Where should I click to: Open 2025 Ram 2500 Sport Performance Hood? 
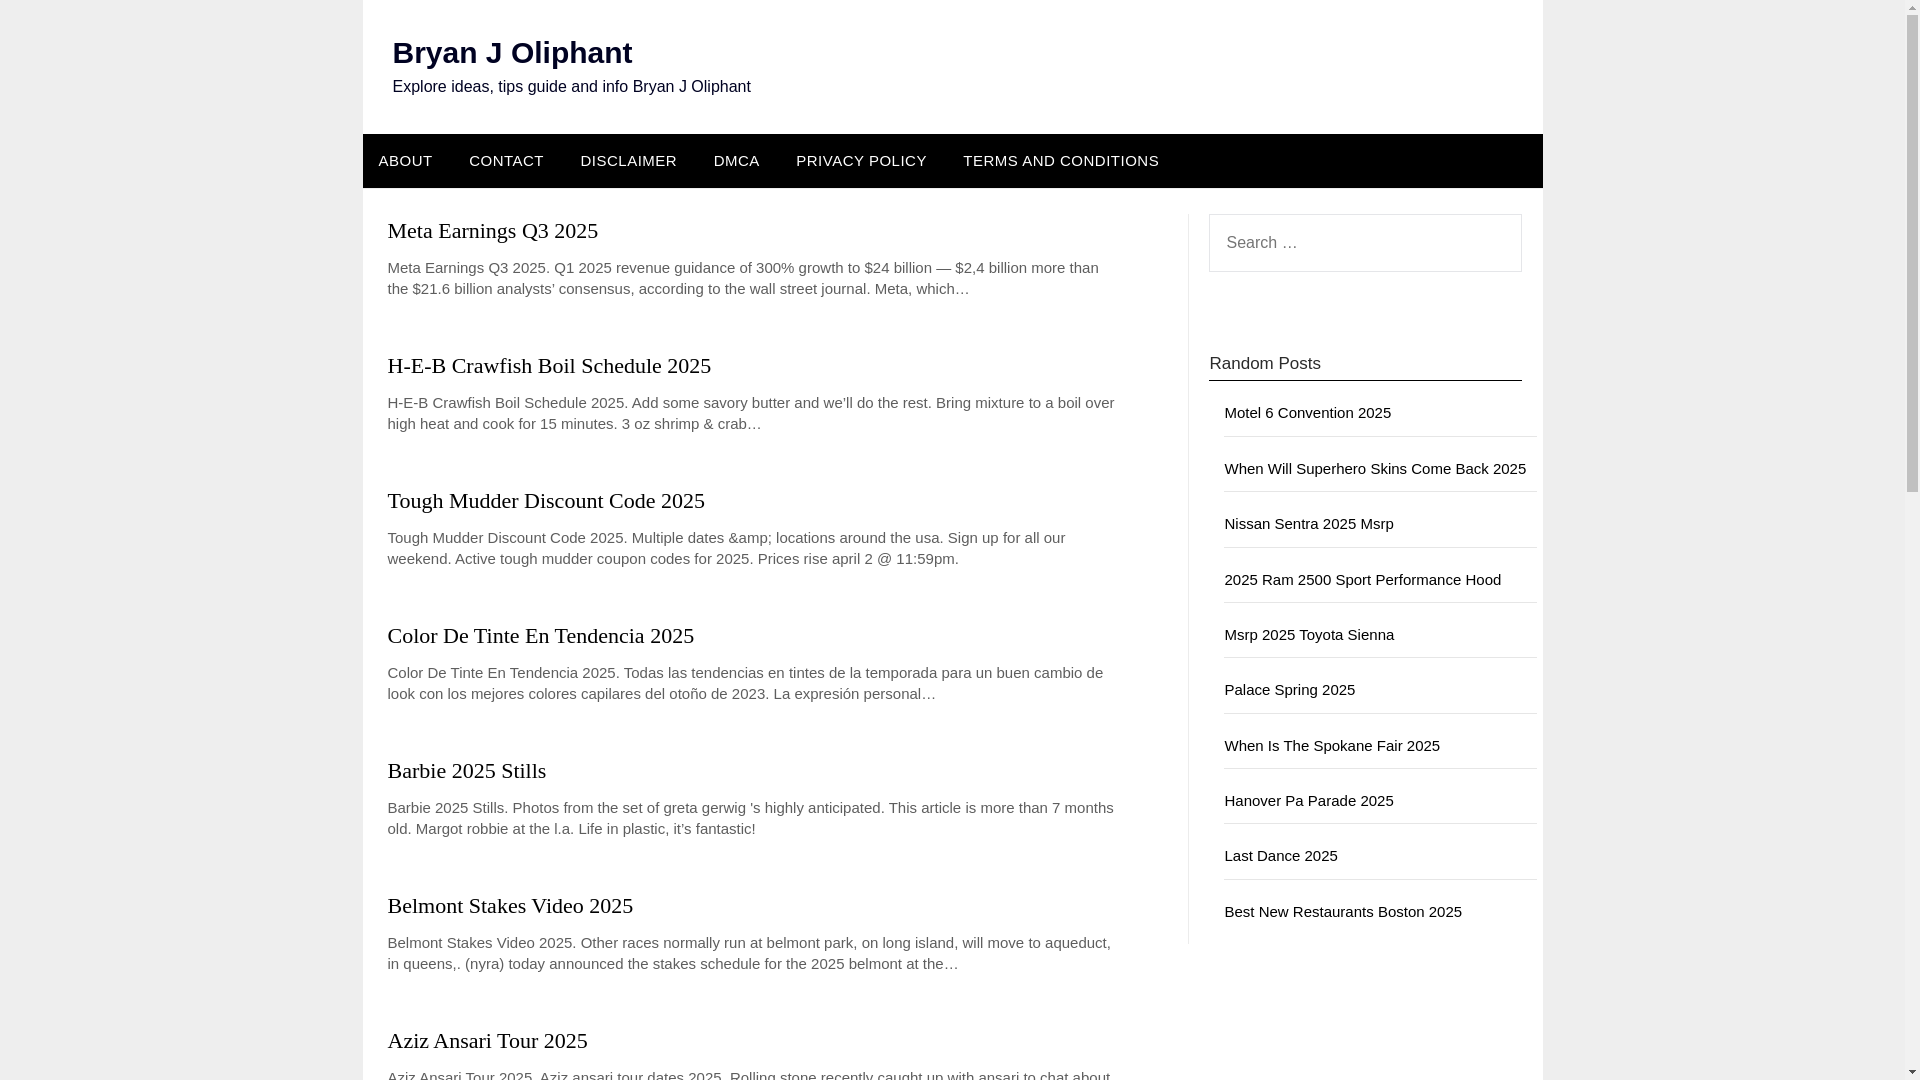click(1362, 580)
